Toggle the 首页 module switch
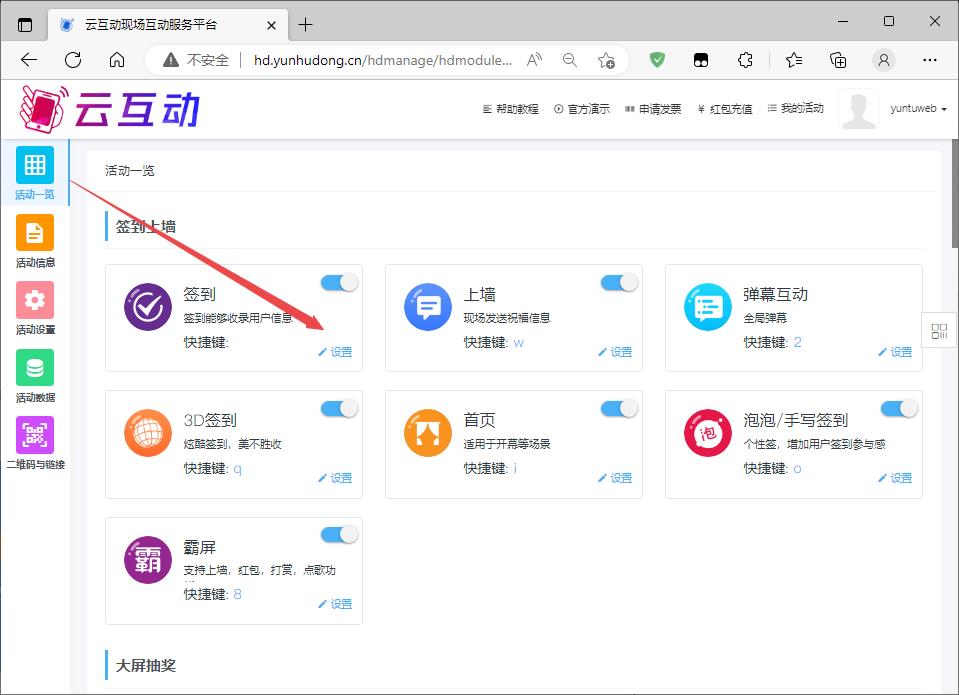 pos(620,409)
